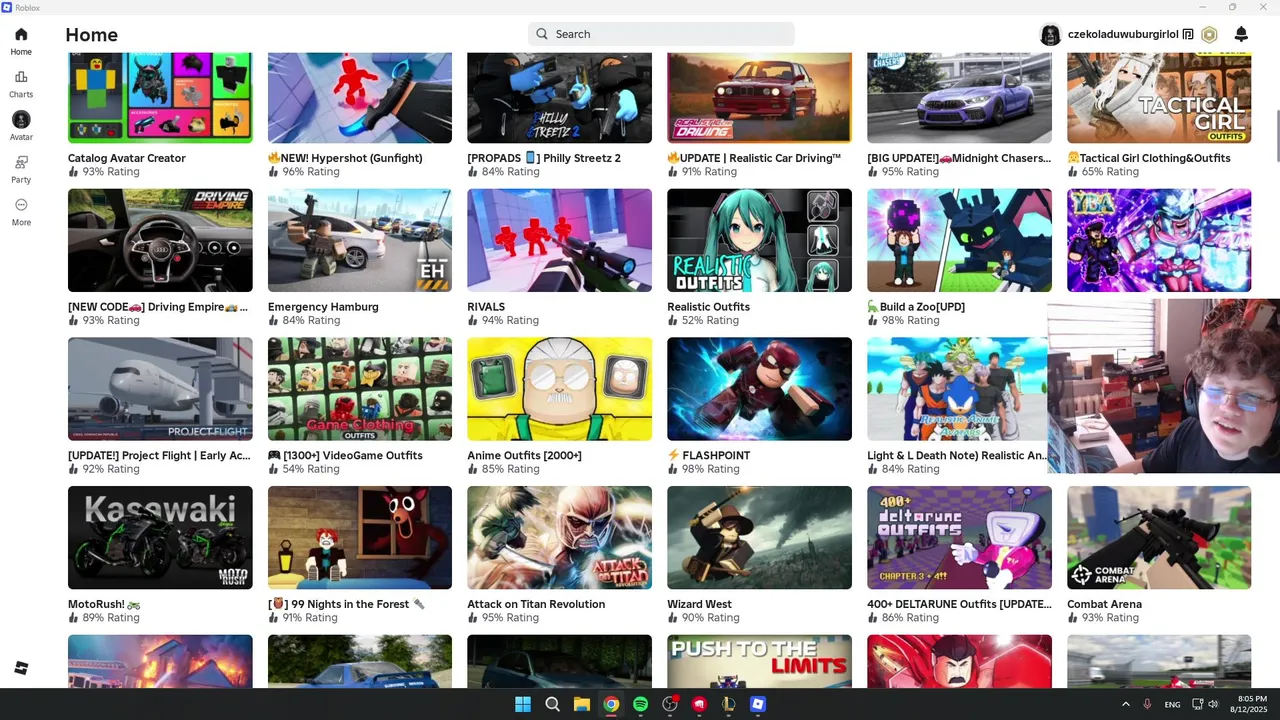The image size is (1280, 720).
Task: Open notifications bell
Action: click(1241, 34)
